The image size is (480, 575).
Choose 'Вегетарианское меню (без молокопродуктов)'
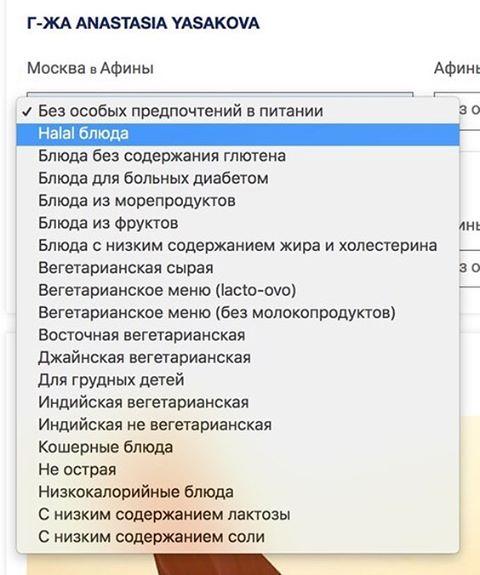click(x=238, y=312)
